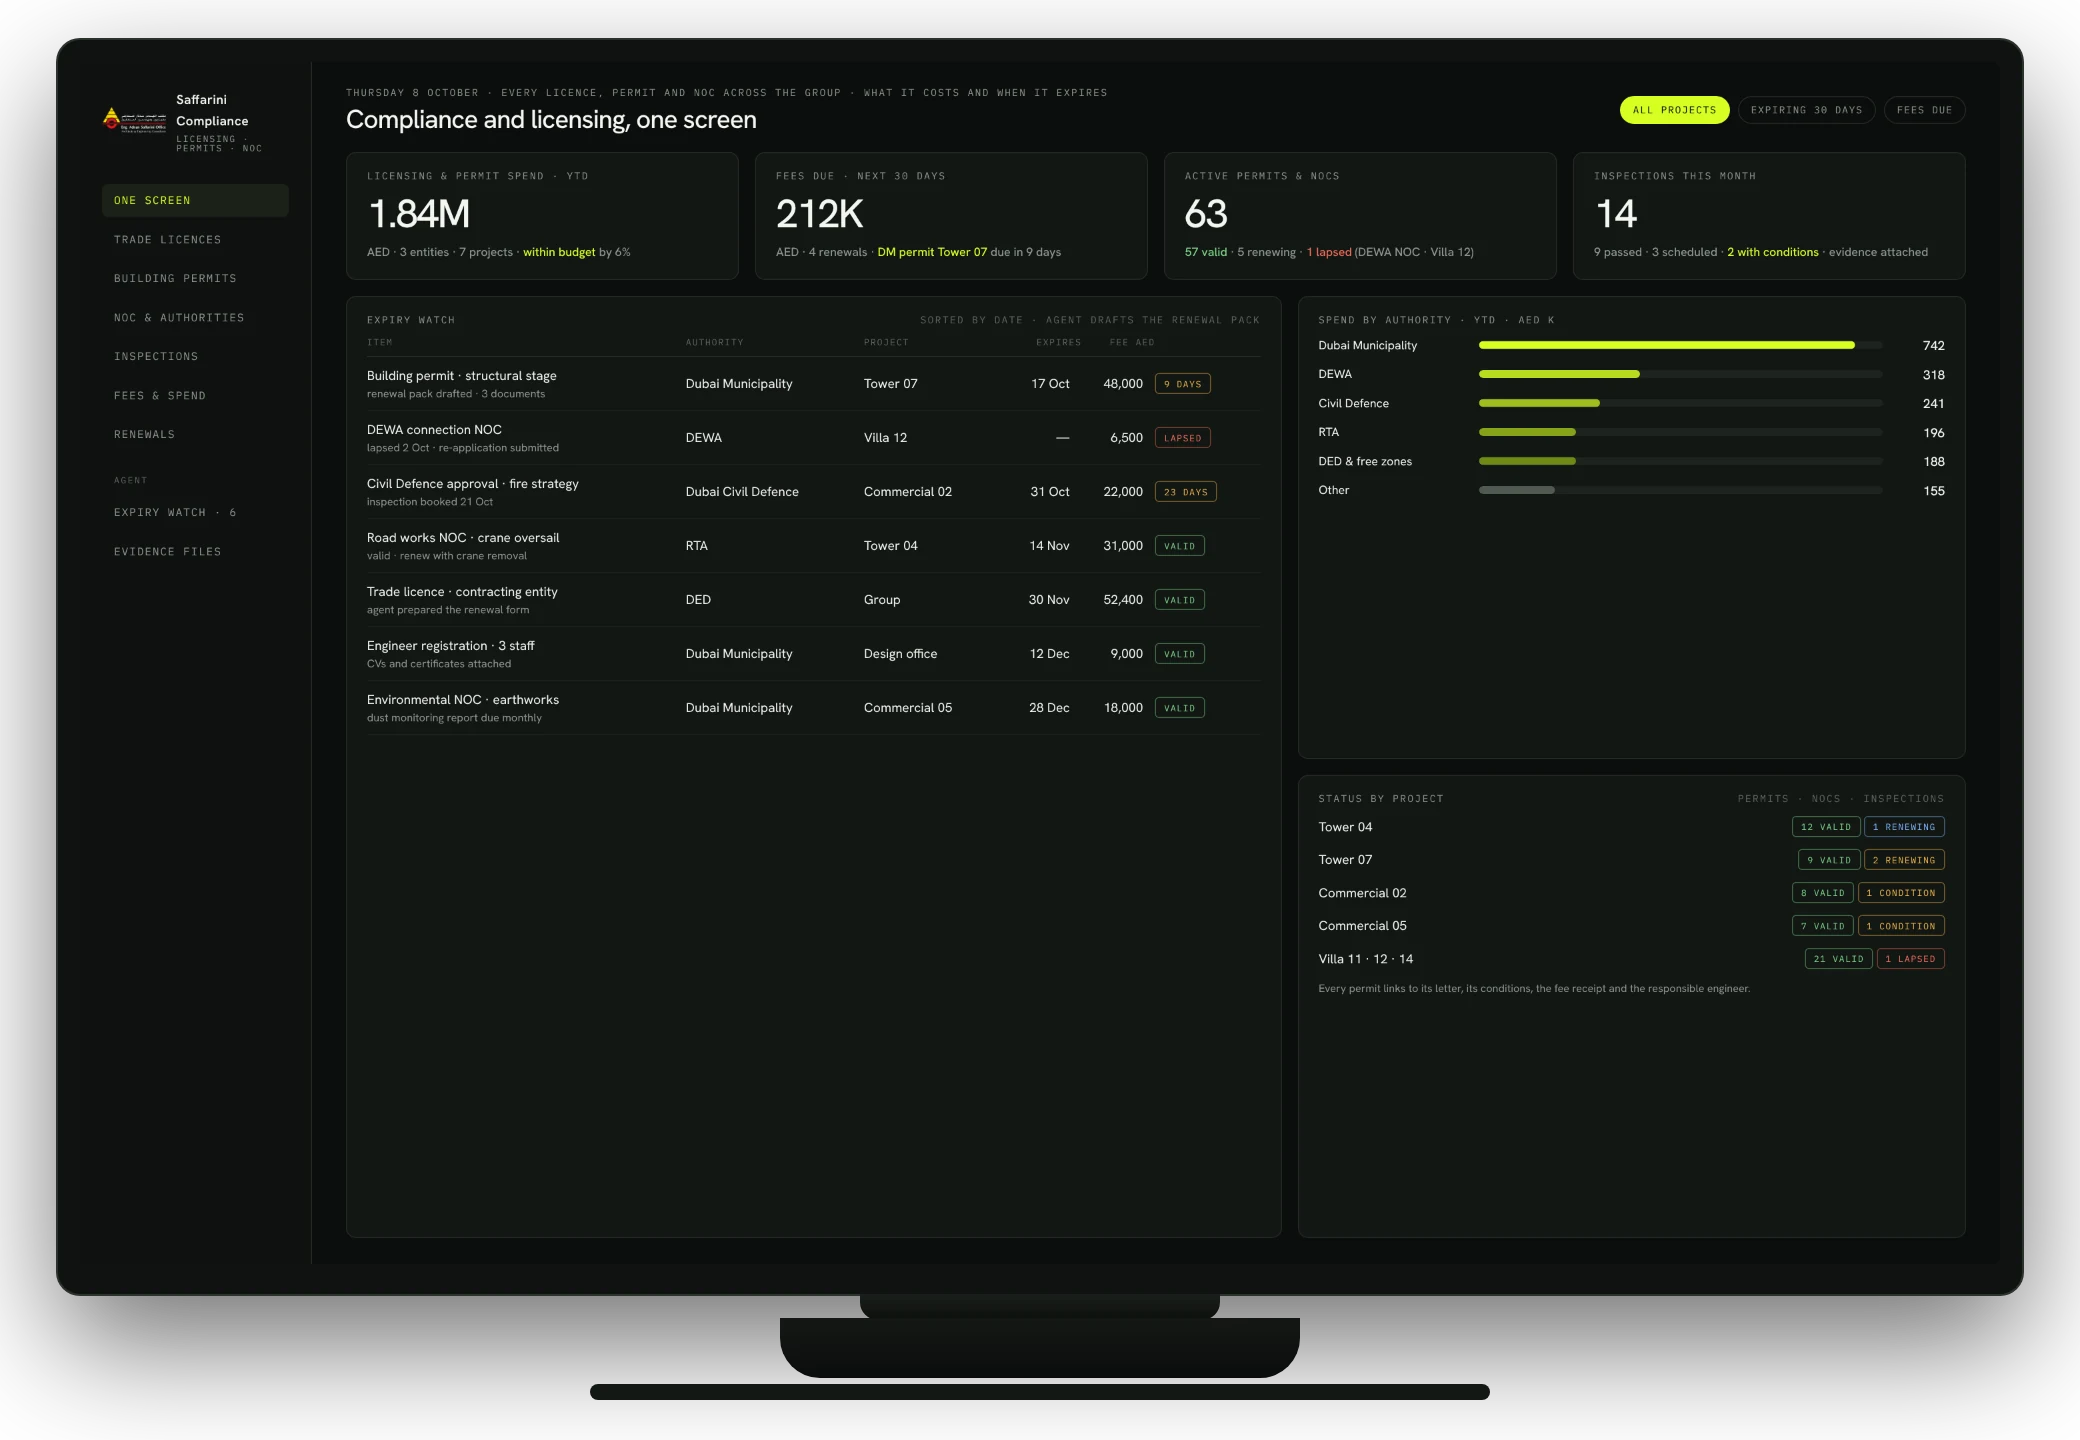Click Villa 11 · 12 · 14 project row
The image size is (2080, 1440).
(1631, 959)
